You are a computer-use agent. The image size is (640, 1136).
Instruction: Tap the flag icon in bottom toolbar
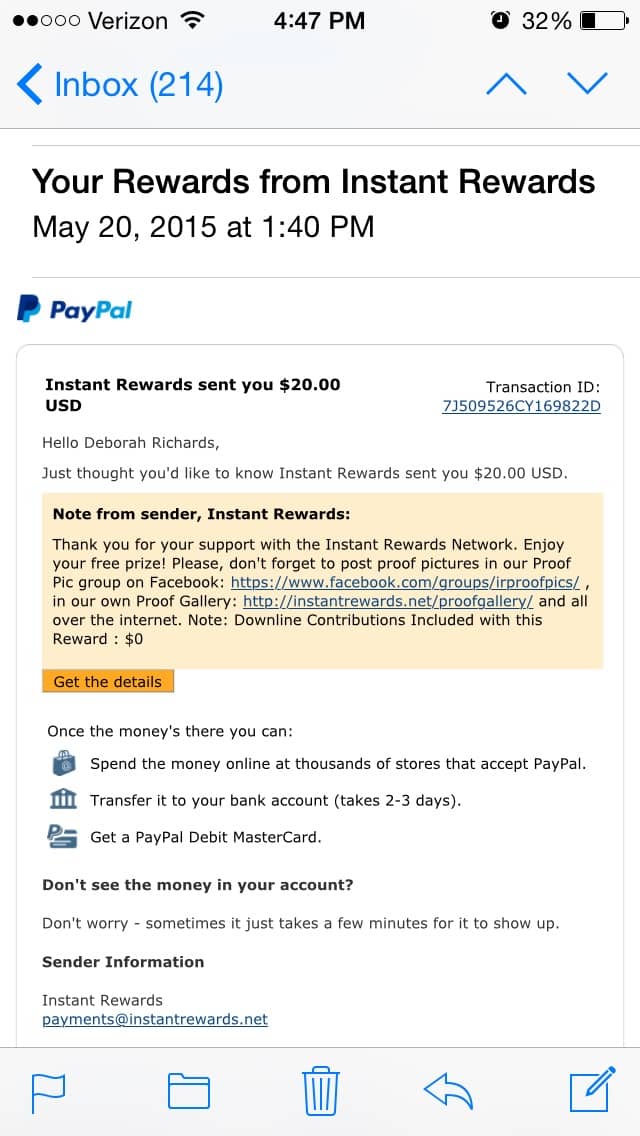49,1091
